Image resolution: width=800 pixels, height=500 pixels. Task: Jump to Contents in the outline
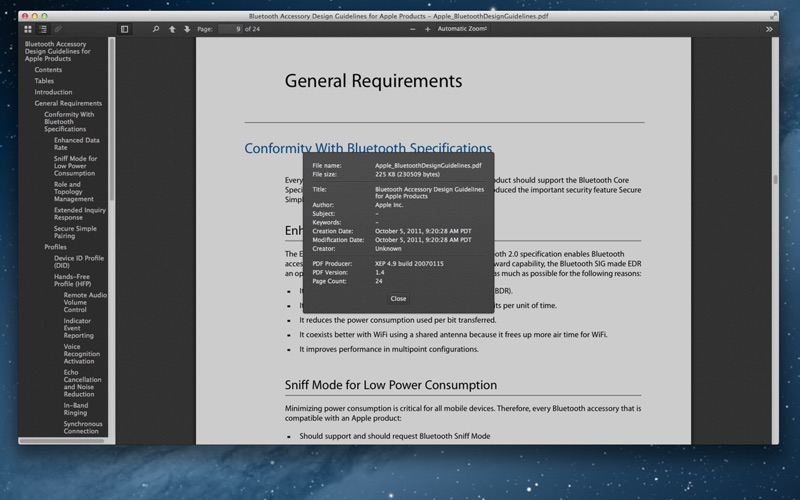pos(48,69)
